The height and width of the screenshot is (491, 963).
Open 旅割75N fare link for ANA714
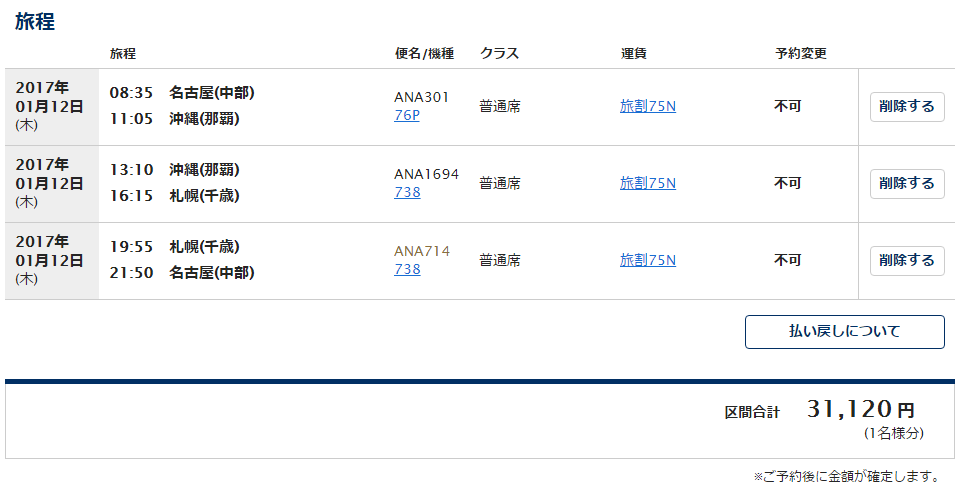click(x=648, y=260)
